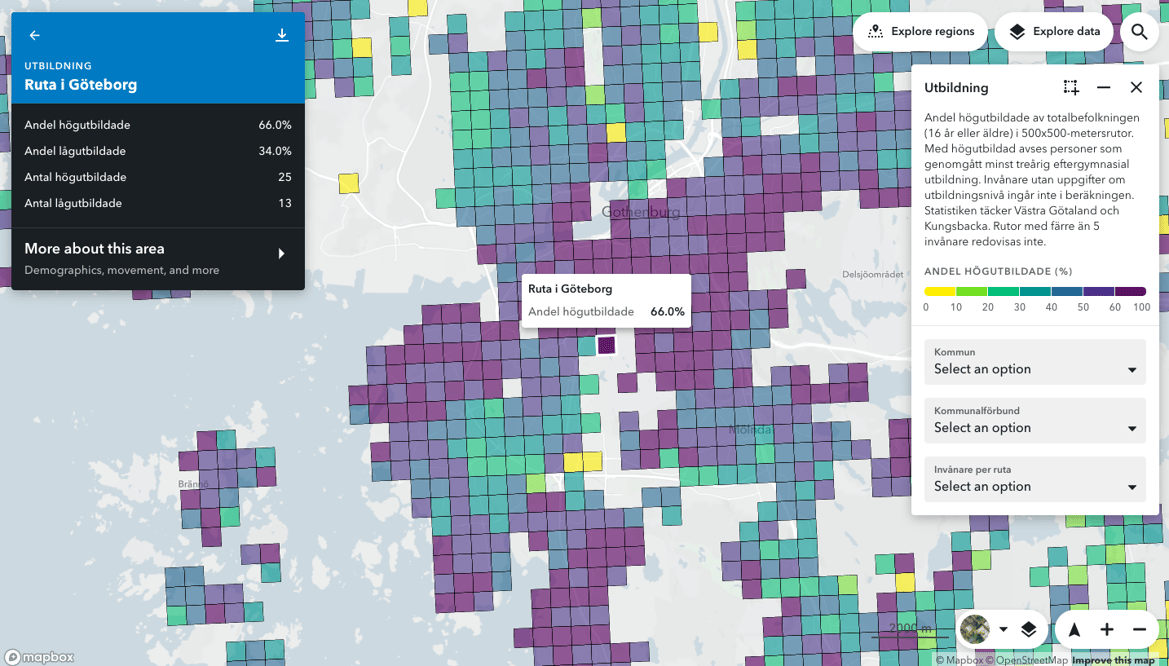Open the map search magnifier
The height and width of the screenshot is (666, 1169).
1139,31
